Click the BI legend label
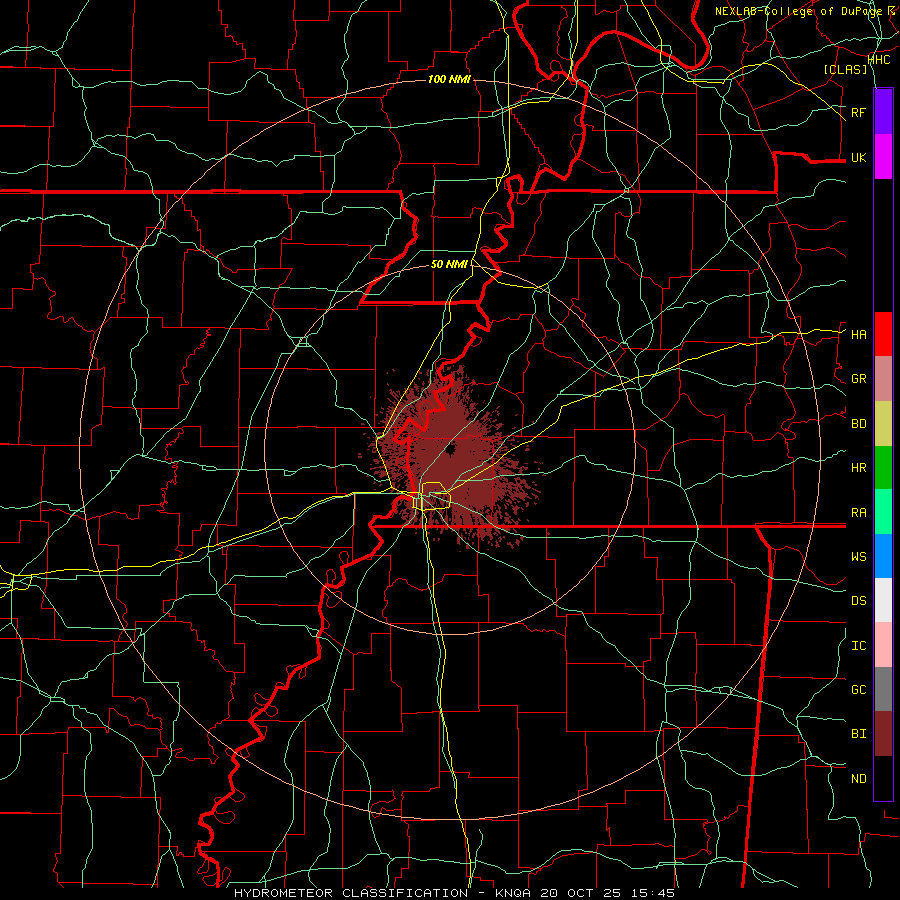 click(858, 734)
